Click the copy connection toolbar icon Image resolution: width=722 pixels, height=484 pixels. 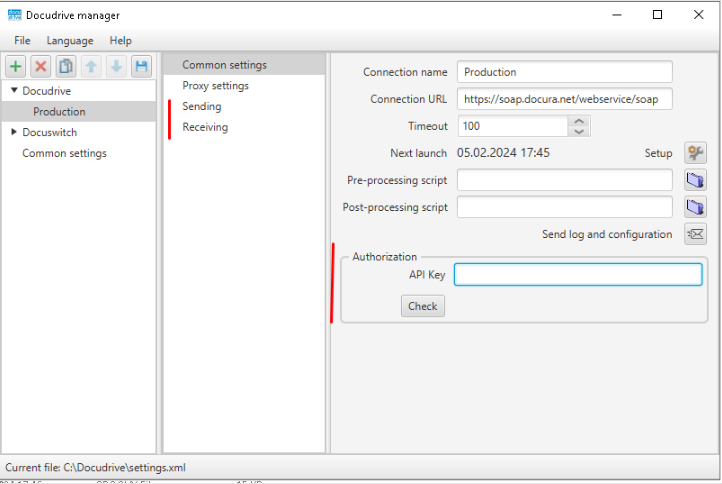pos(66,66)
